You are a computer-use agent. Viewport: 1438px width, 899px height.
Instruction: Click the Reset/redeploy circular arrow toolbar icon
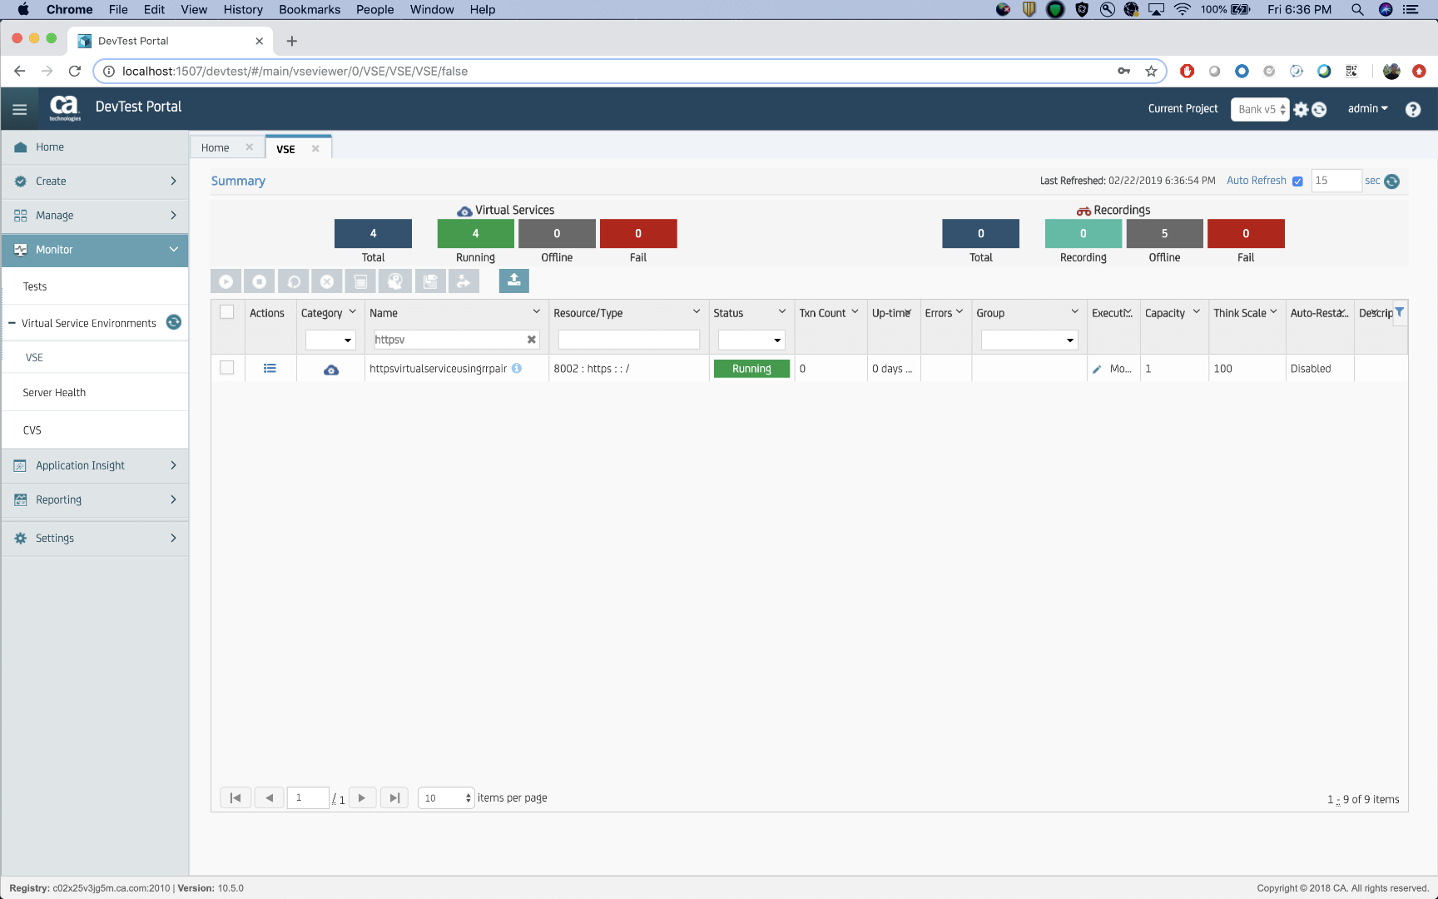pos(294,282)
